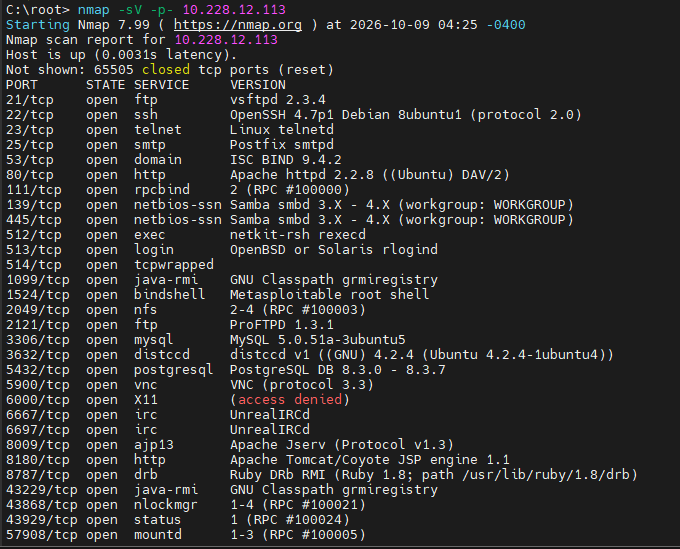Select 'ProFTPD 1.3.1' version text
680x549 pixels.
(x=282, y=325)
